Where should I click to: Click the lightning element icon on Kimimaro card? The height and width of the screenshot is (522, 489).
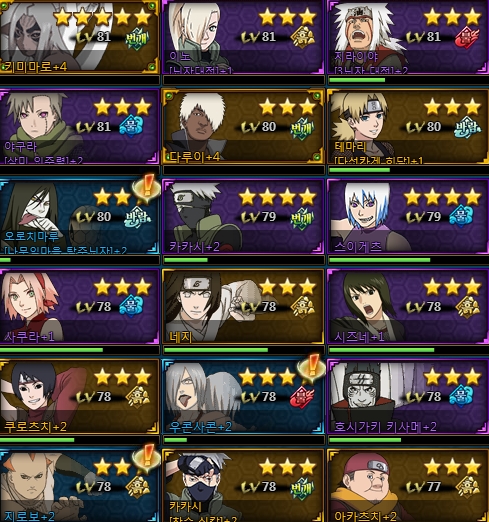(x=137, y=39)
